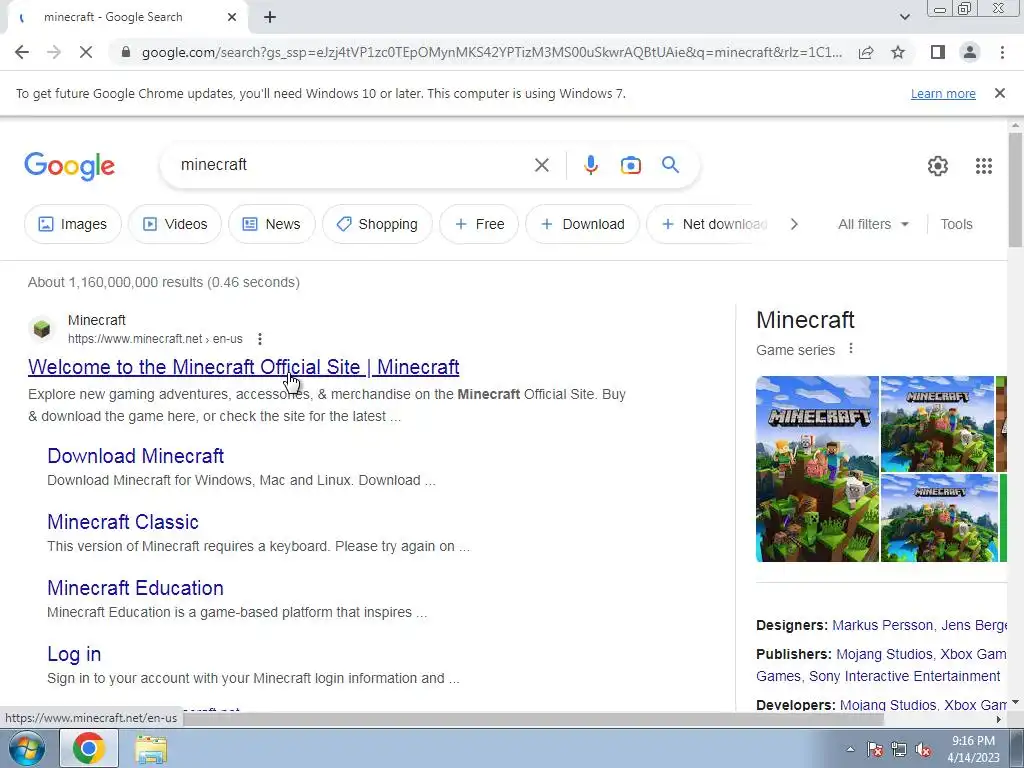
Task: Open the Minecraft Education sitelink
Action: 135,588
